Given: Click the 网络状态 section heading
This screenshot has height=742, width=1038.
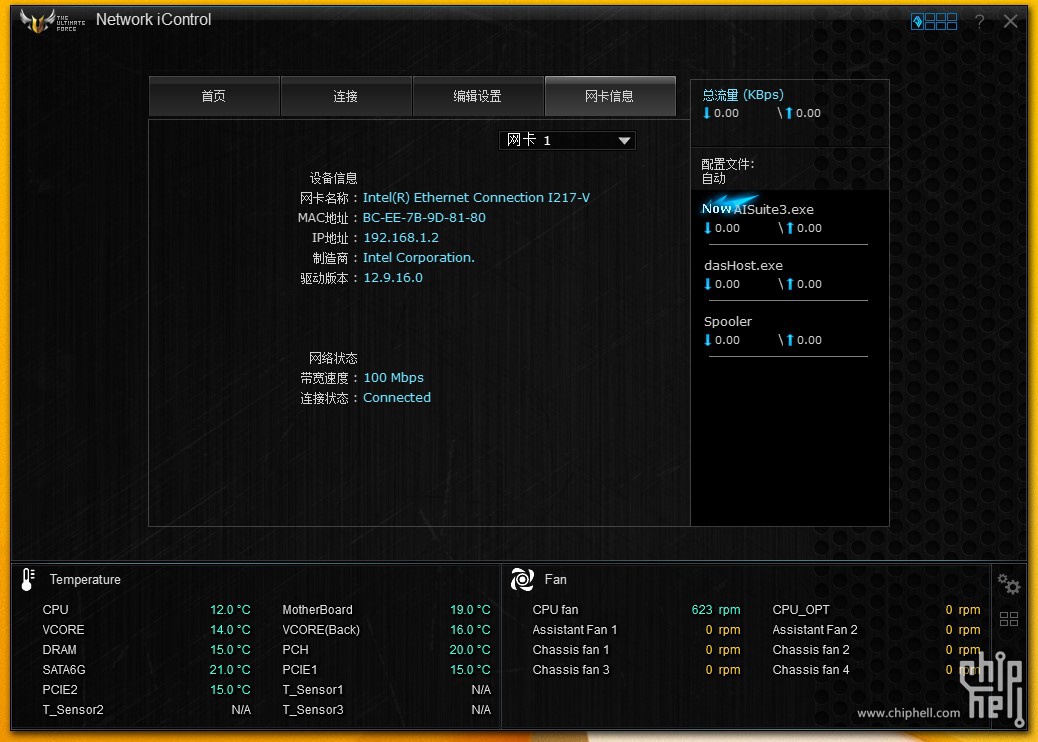Looking at the screenshot, I should click(334, 358).
